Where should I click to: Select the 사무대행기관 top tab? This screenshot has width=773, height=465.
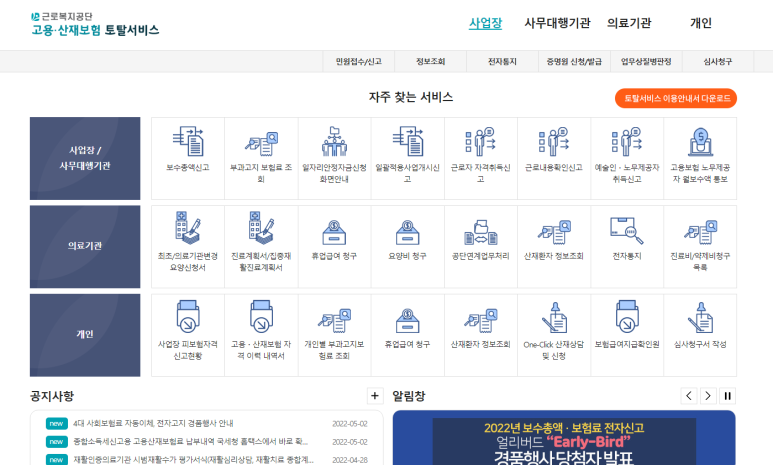557,23
